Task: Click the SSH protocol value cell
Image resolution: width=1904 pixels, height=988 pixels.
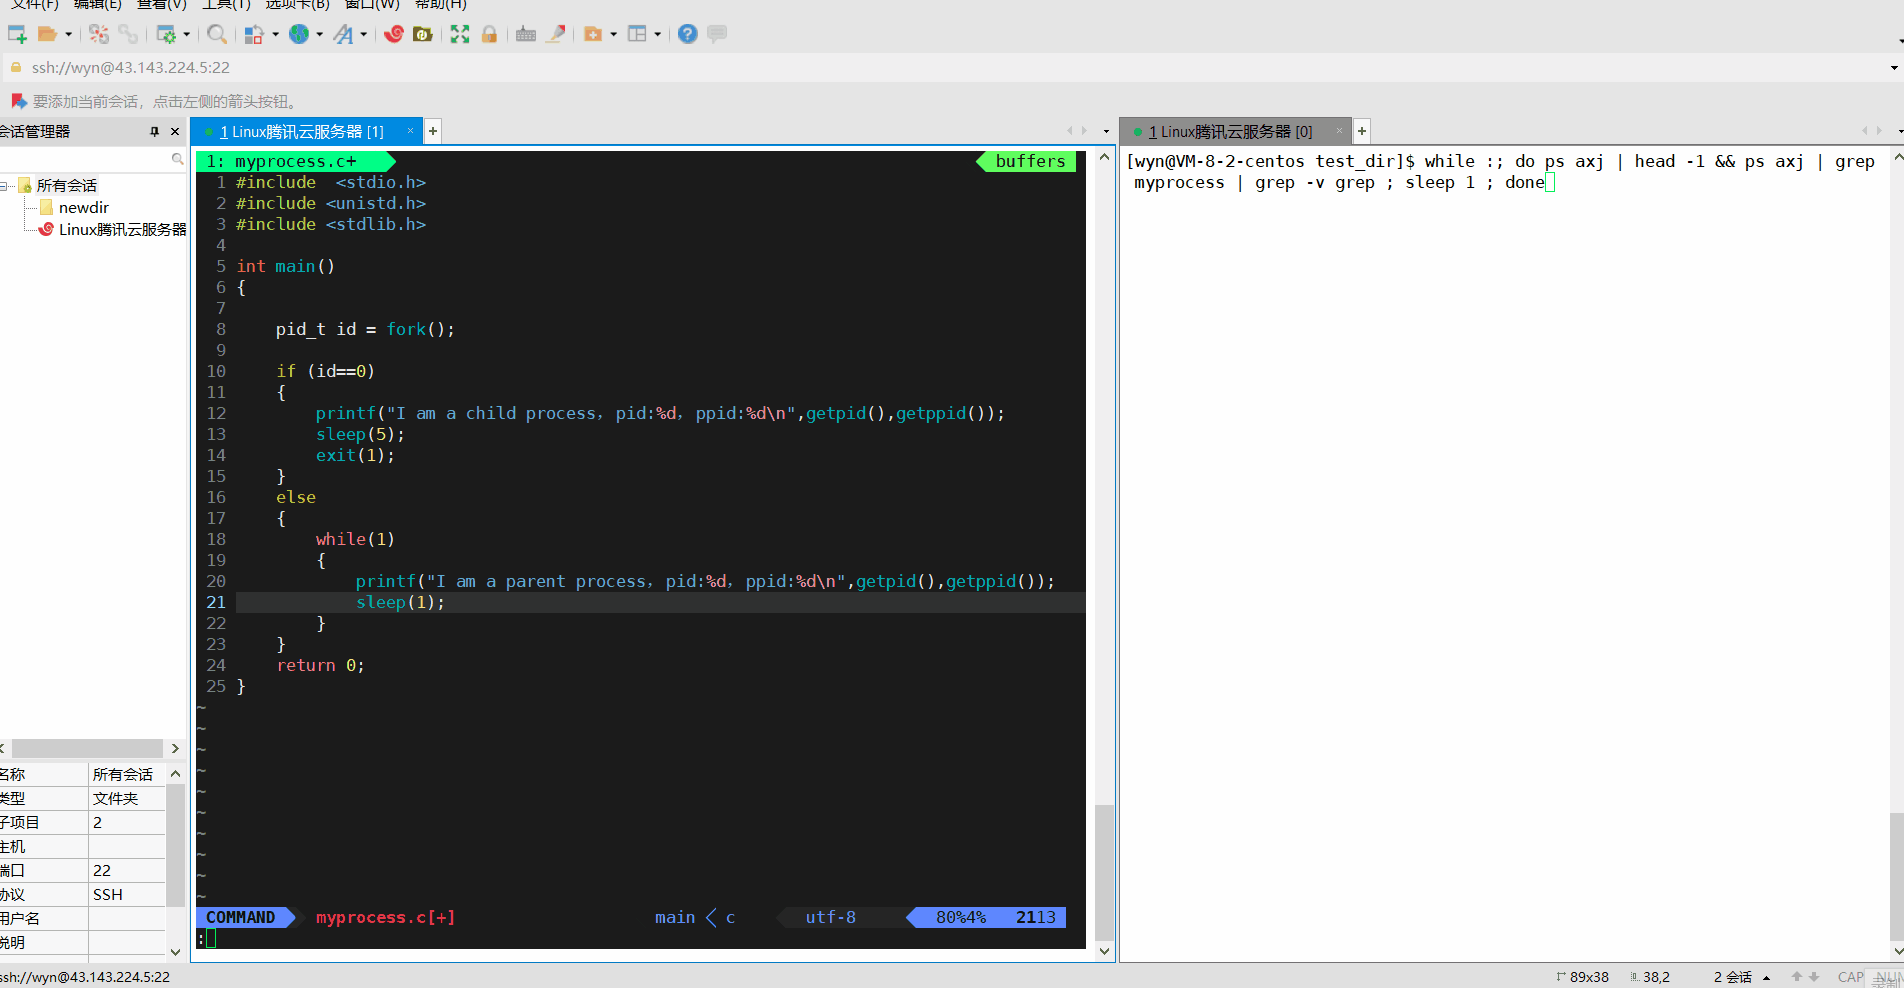Action: [127, 895]
